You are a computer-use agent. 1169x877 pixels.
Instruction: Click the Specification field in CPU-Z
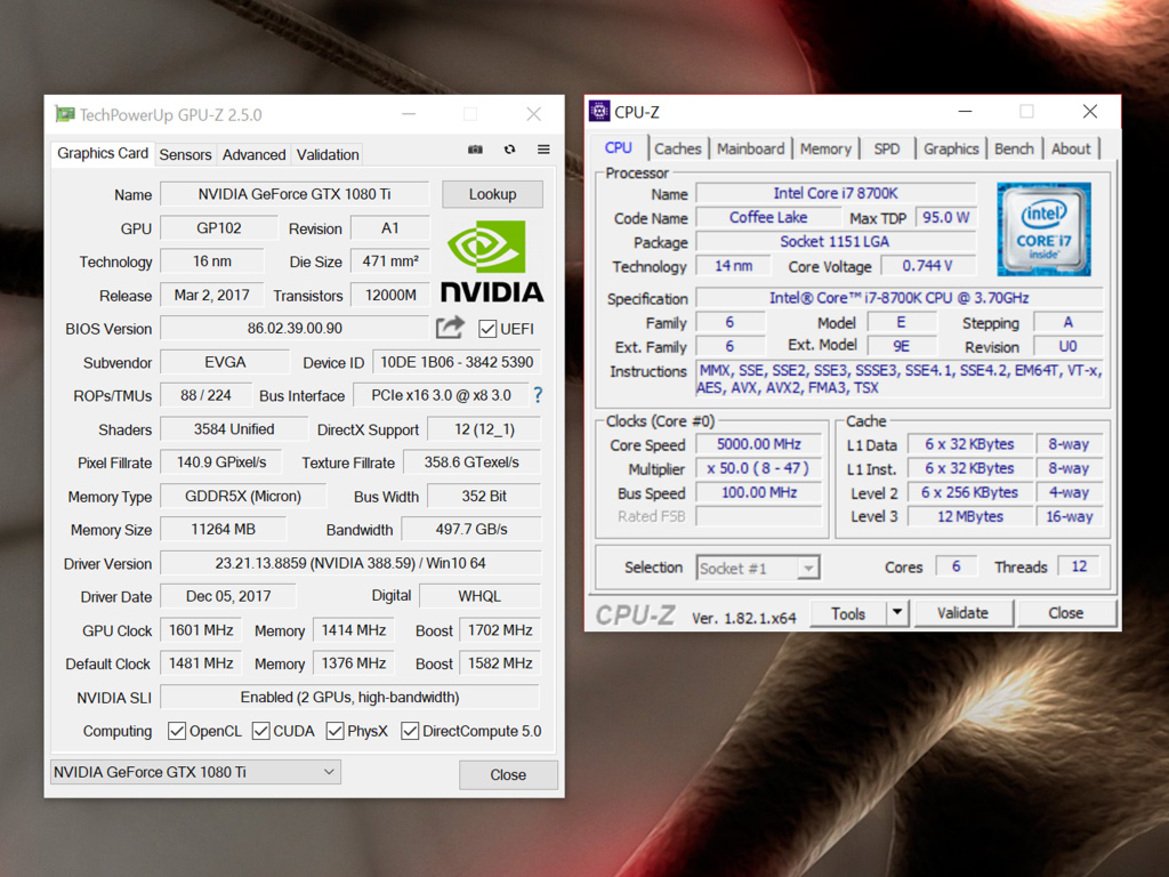(898, 298)
